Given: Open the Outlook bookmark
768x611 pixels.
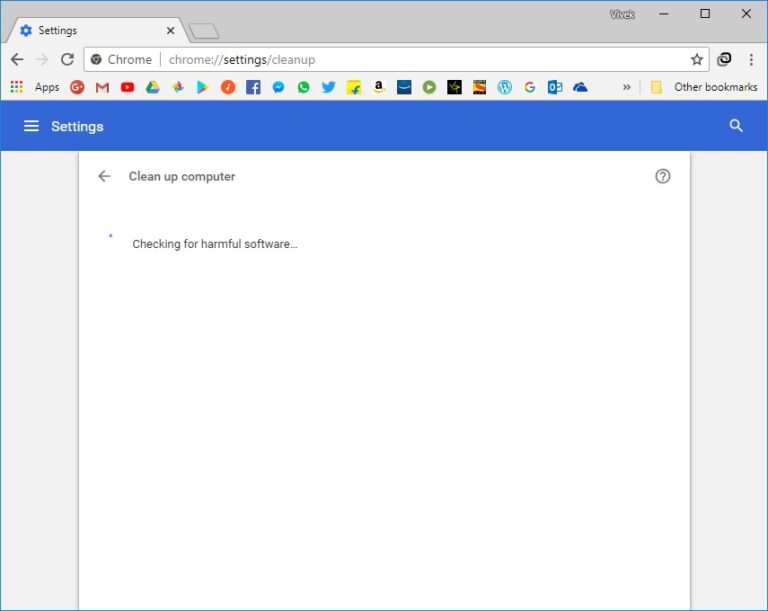Looking at the screenshot, I should [x=555, y=87].
